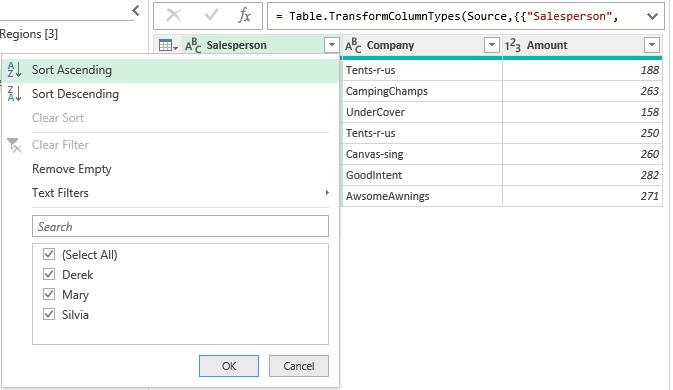Click the Regions [3] group label
The image size is (673, 390).
click(x=29, y=34)
